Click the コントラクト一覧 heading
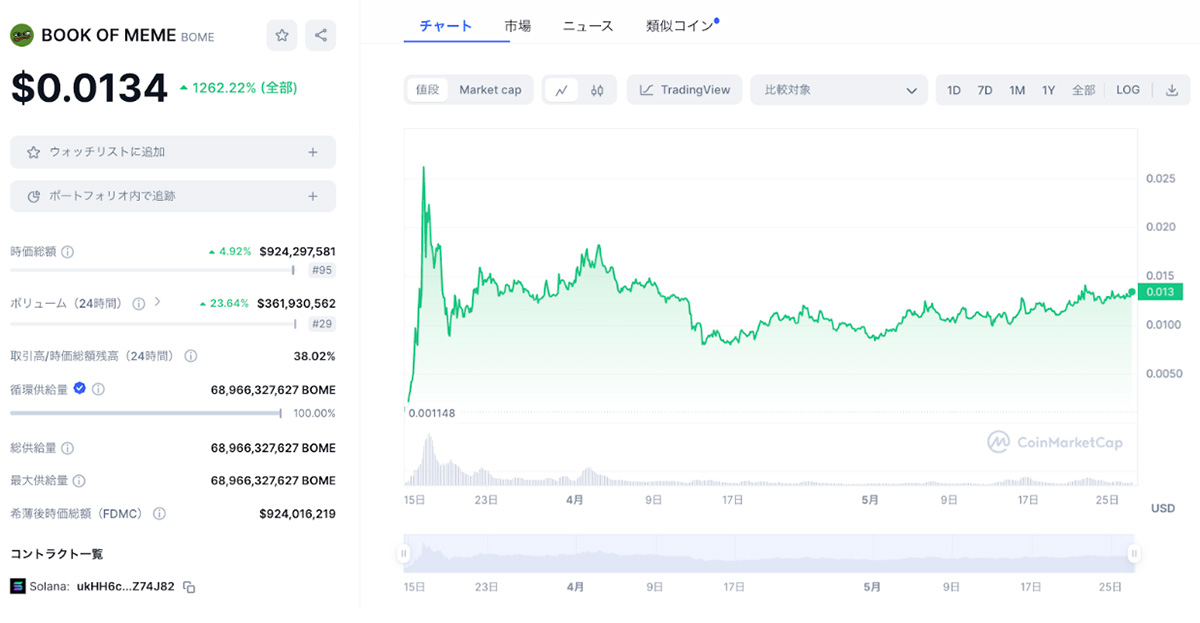This screenshot has height=623, width=1200. pyautogui.click(x=56, y=554)
